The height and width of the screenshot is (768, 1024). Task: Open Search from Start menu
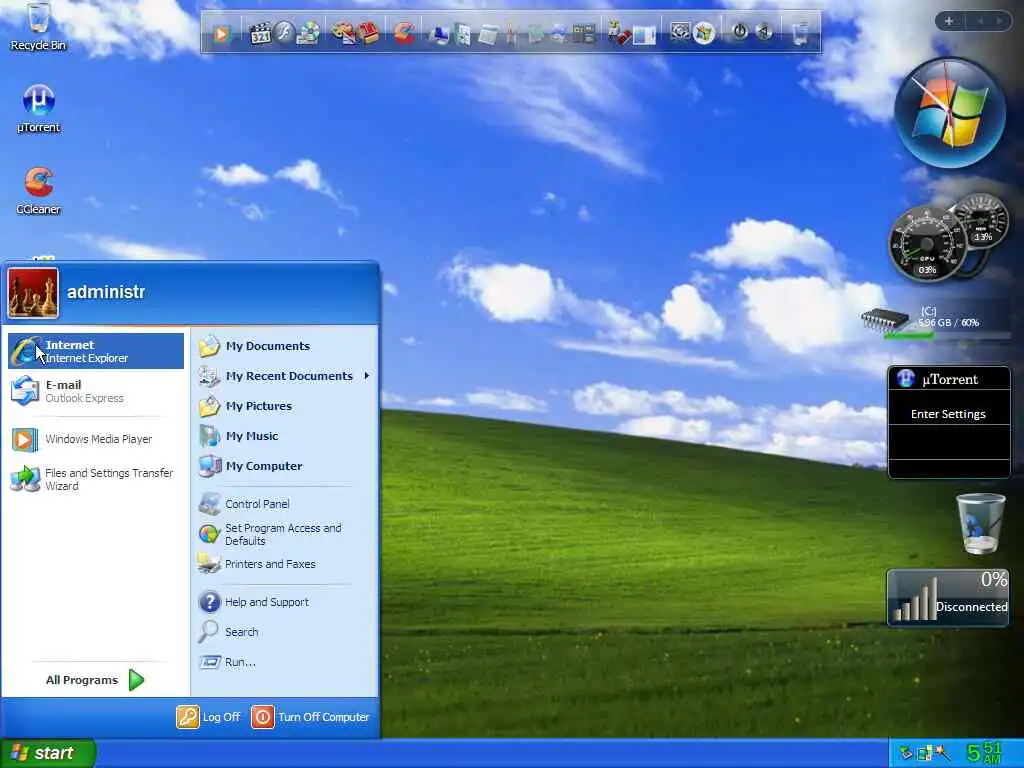pyautogui.click(x=284, y=632)
